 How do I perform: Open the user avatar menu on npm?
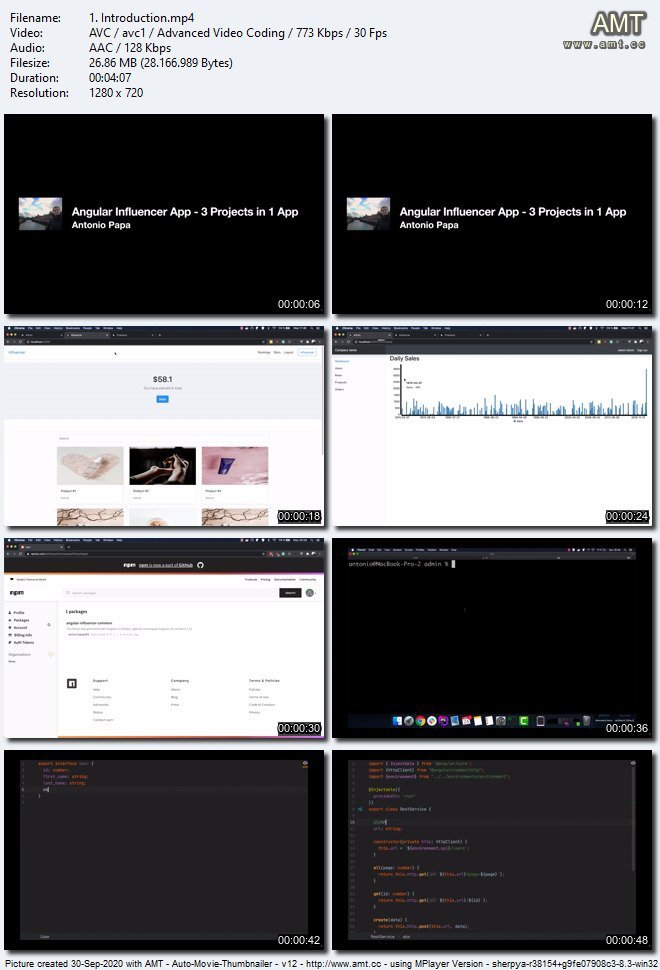tap(310, 593)
